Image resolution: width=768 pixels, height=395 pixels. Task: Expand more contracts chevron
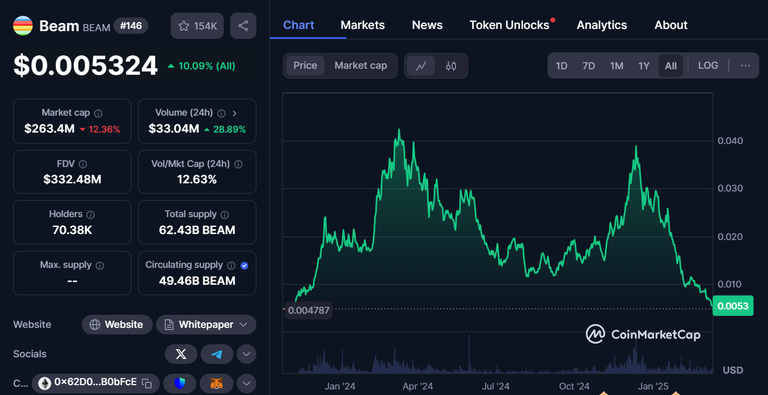(246, 383)
